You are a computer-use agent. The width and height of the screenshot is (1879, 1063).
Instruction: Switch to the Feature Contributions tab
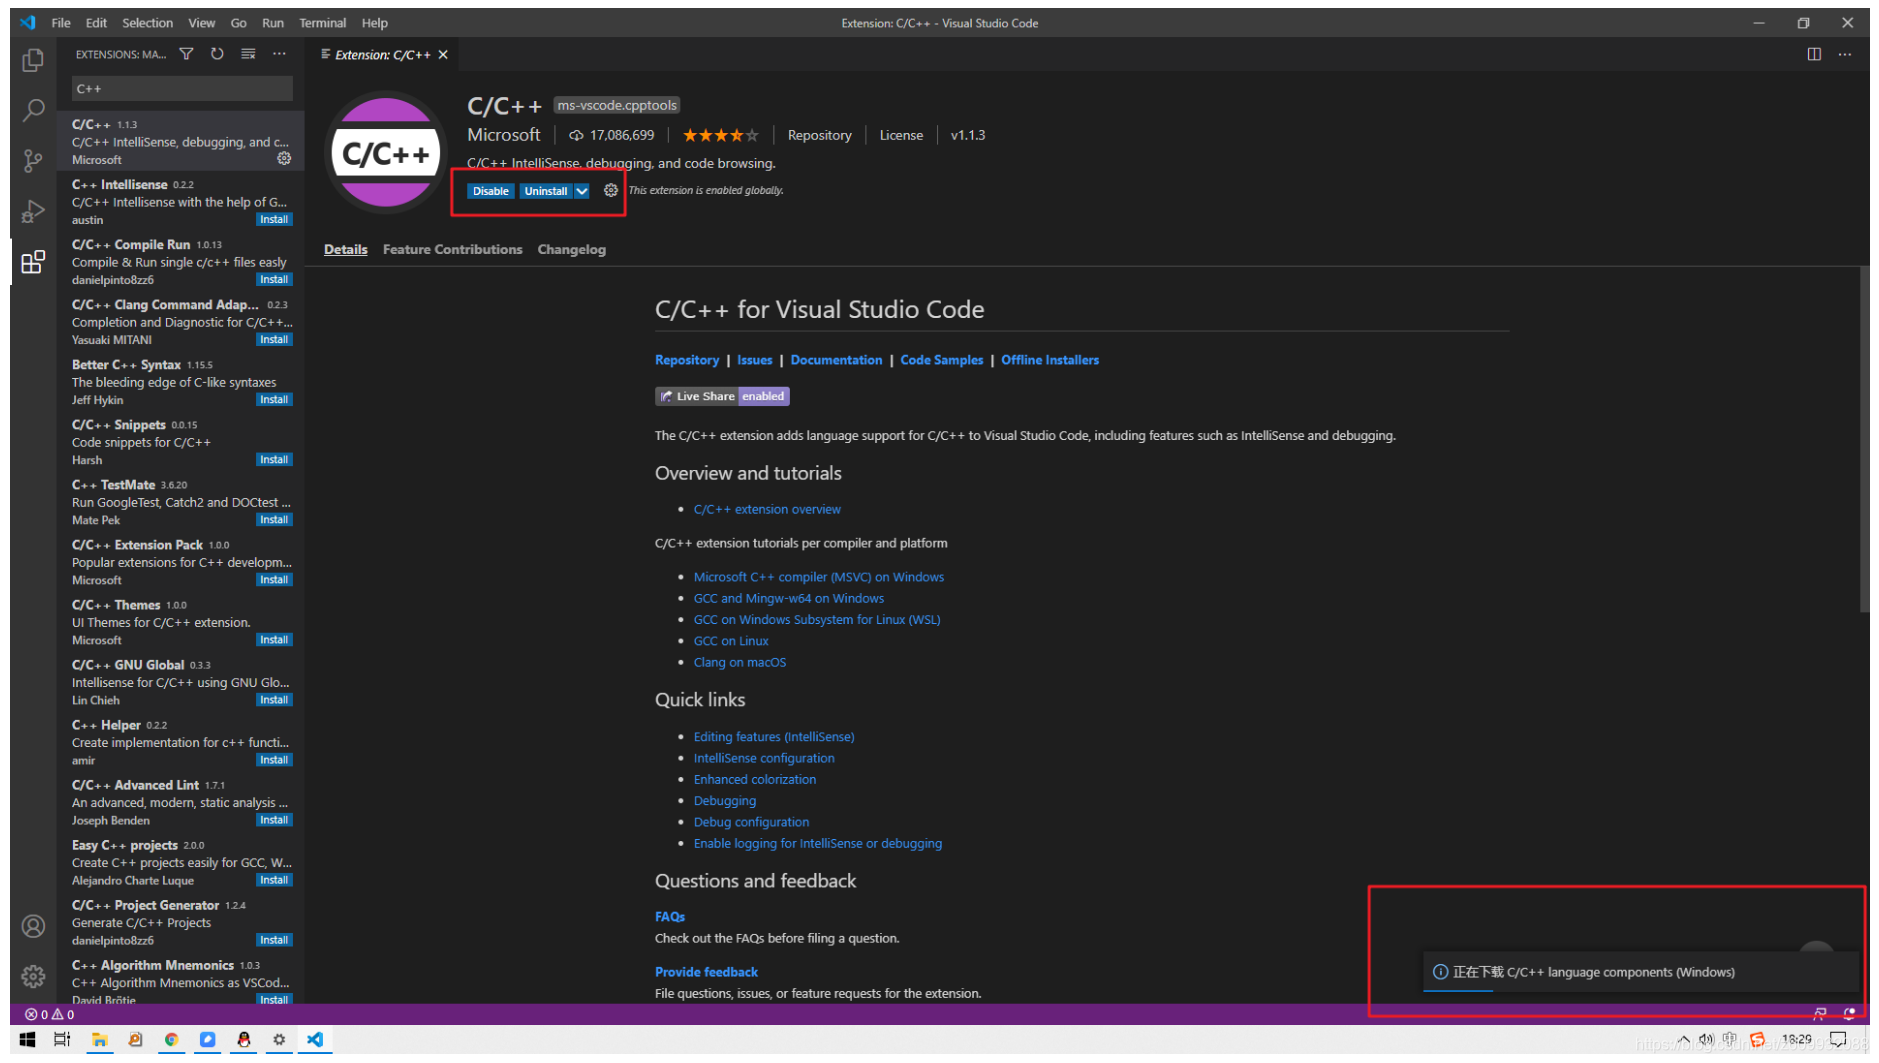[452, 249]
